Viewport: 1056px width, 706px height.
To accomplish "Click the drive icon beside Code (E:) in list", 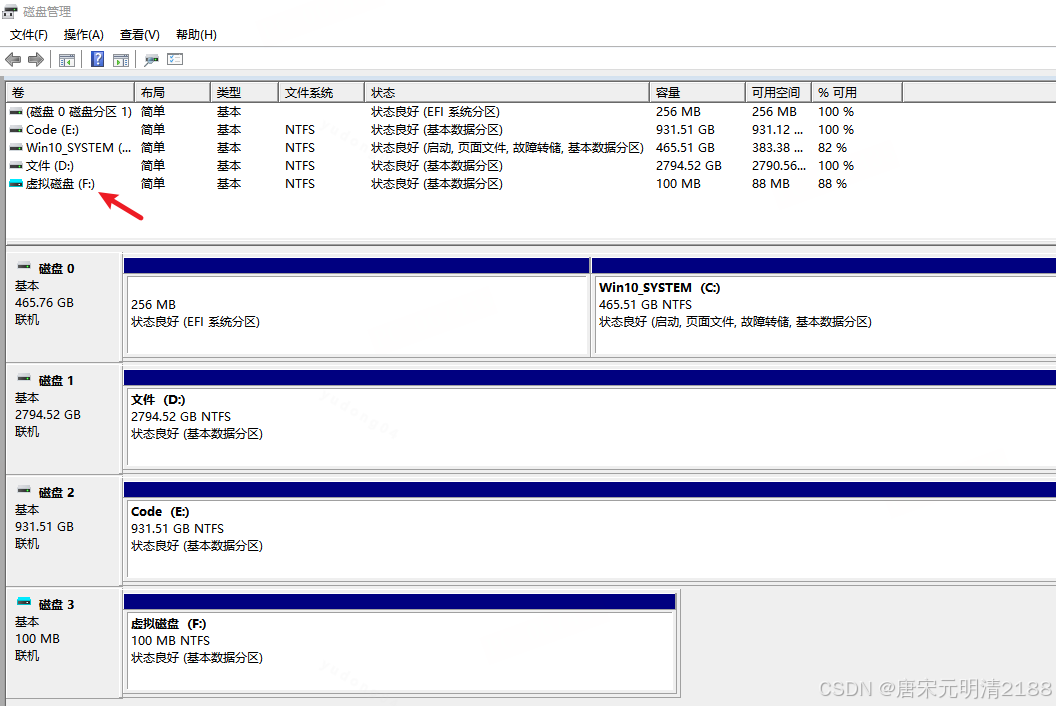I will 16,130.
